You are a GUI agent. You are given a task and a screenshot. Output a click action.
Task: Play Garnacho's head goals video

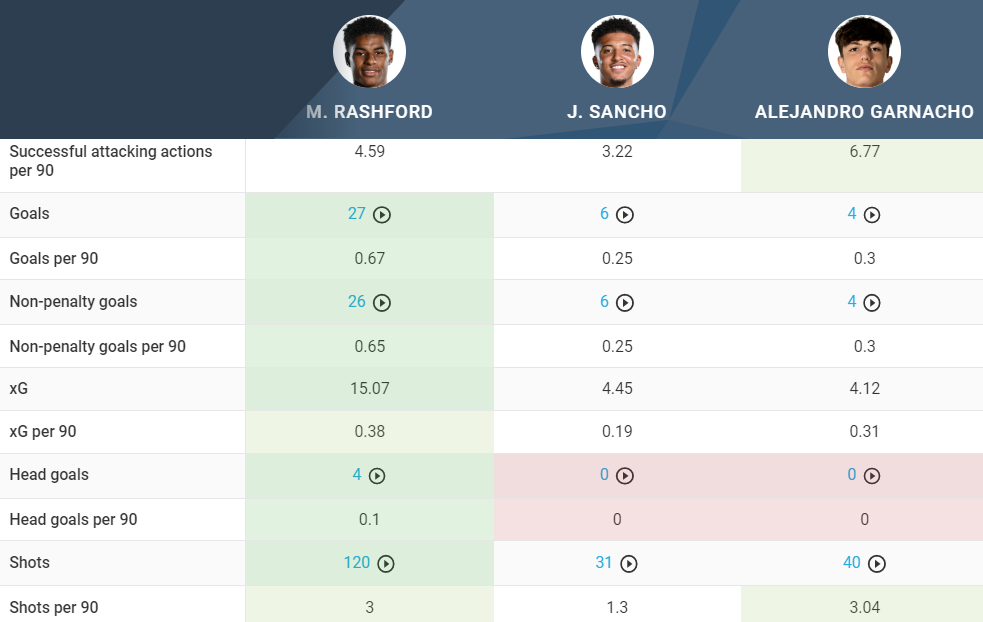click(872, 476)
